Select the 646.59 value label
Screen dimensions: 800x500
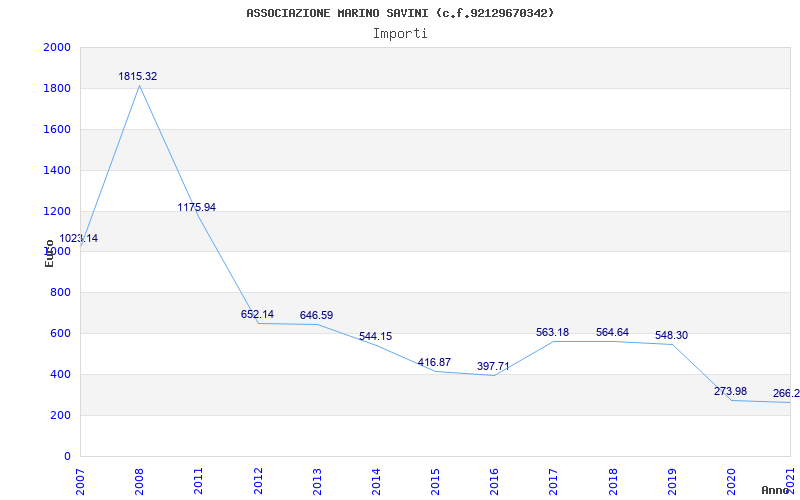316,315
